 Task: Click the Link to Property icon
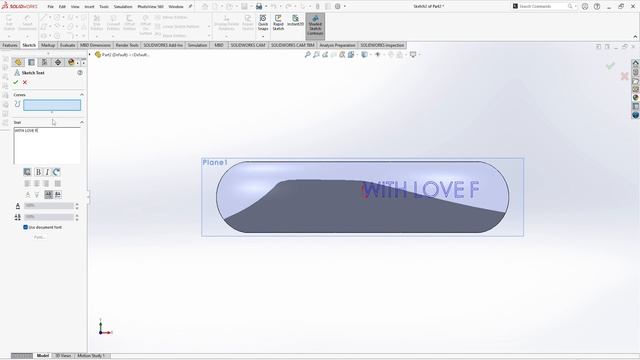[27, 172]
